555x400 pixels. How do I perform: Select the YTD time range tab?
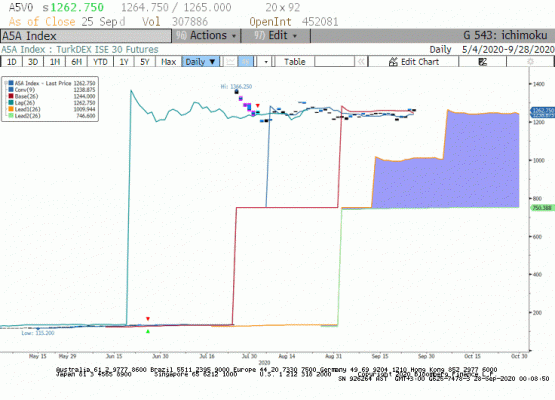point(100,62)
